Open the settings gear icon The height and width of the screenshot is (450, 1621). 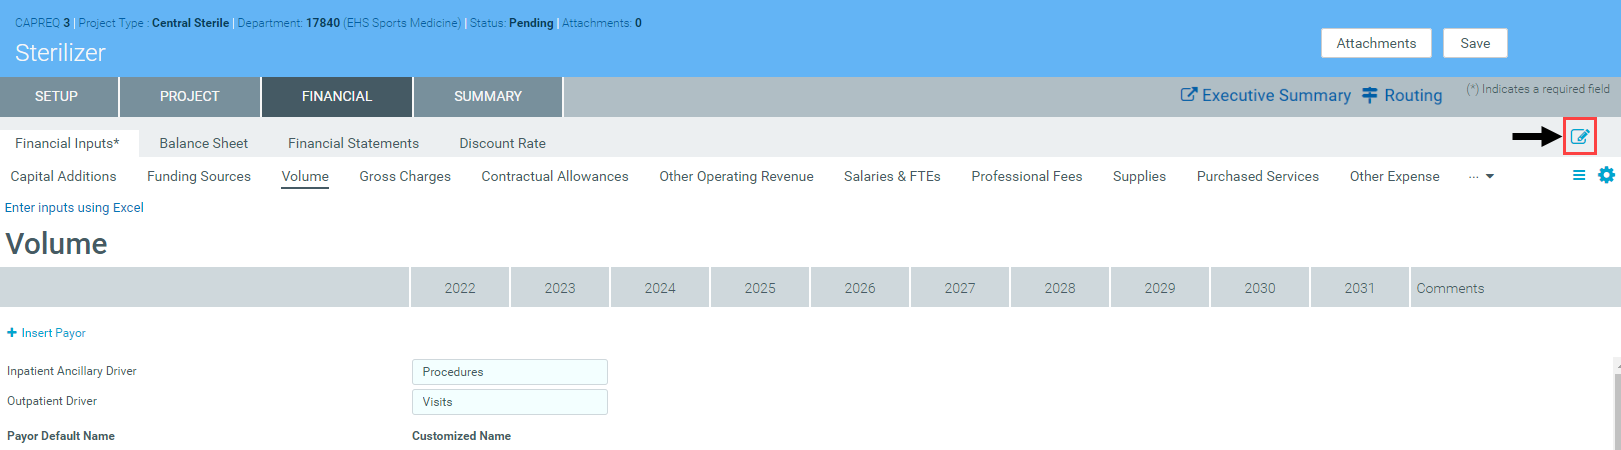(1606, 175)
